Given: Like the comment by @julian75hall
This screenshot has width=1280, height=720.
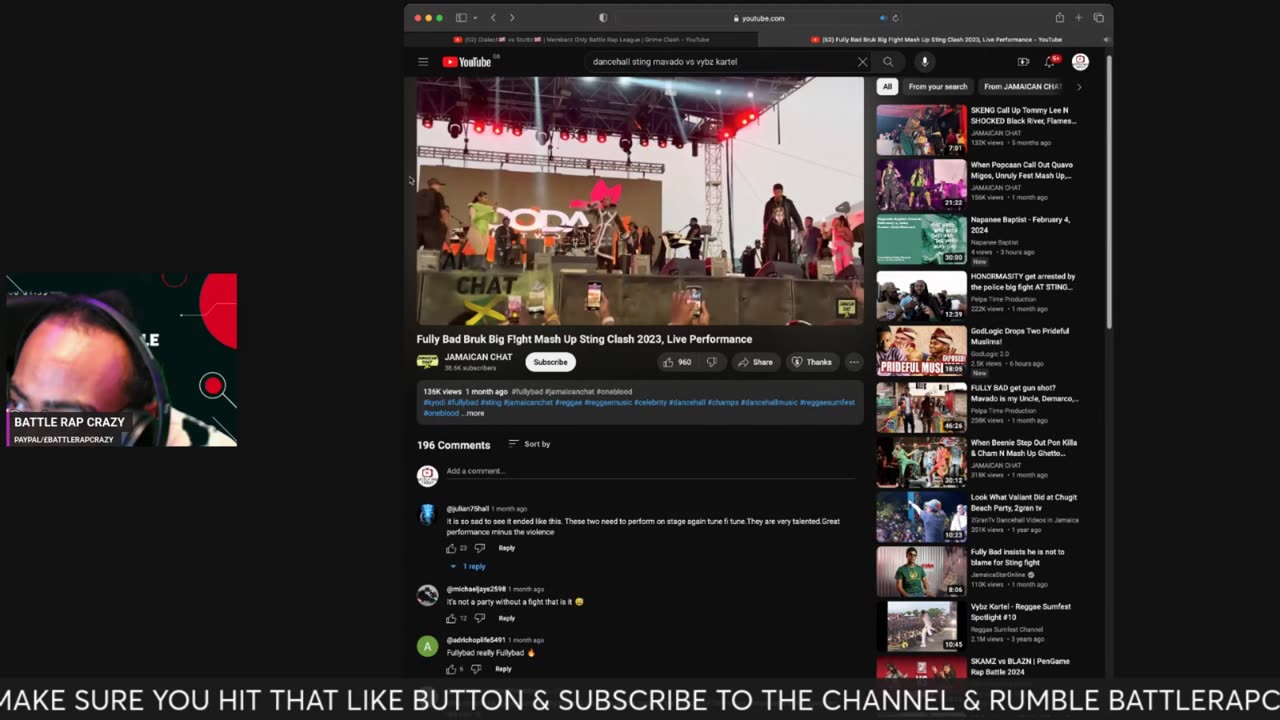Looking at the screenshot, I should (x=451, y=548).
